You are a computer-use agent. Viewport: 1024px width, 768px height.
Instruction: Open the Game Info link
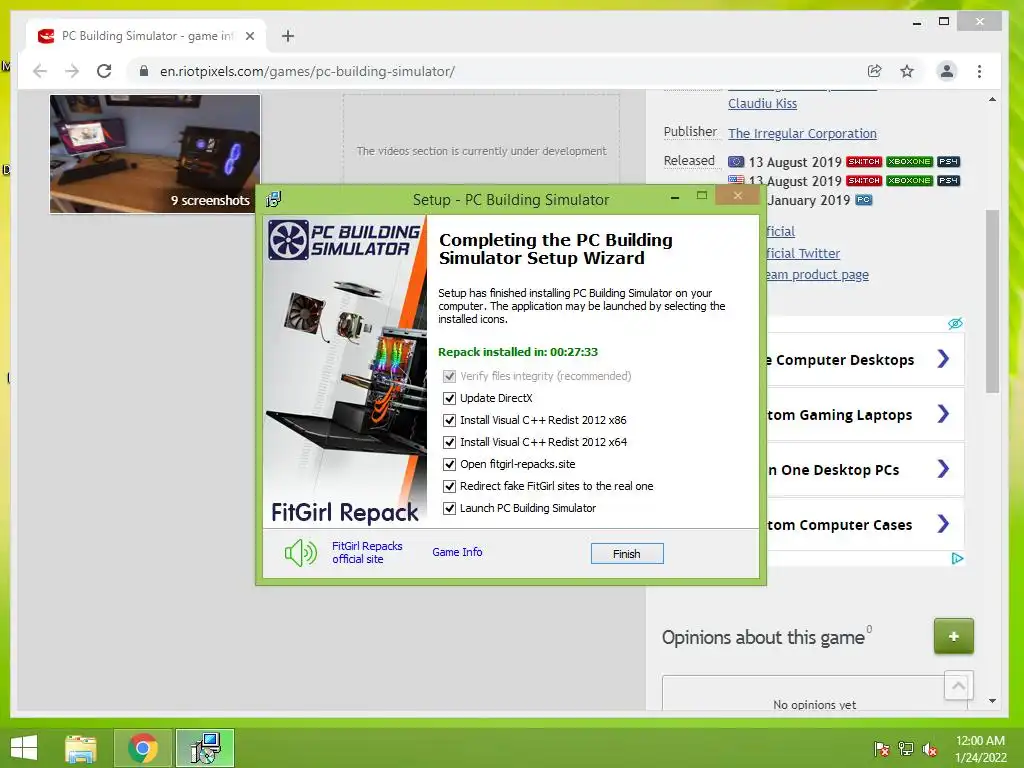(457, 552)
